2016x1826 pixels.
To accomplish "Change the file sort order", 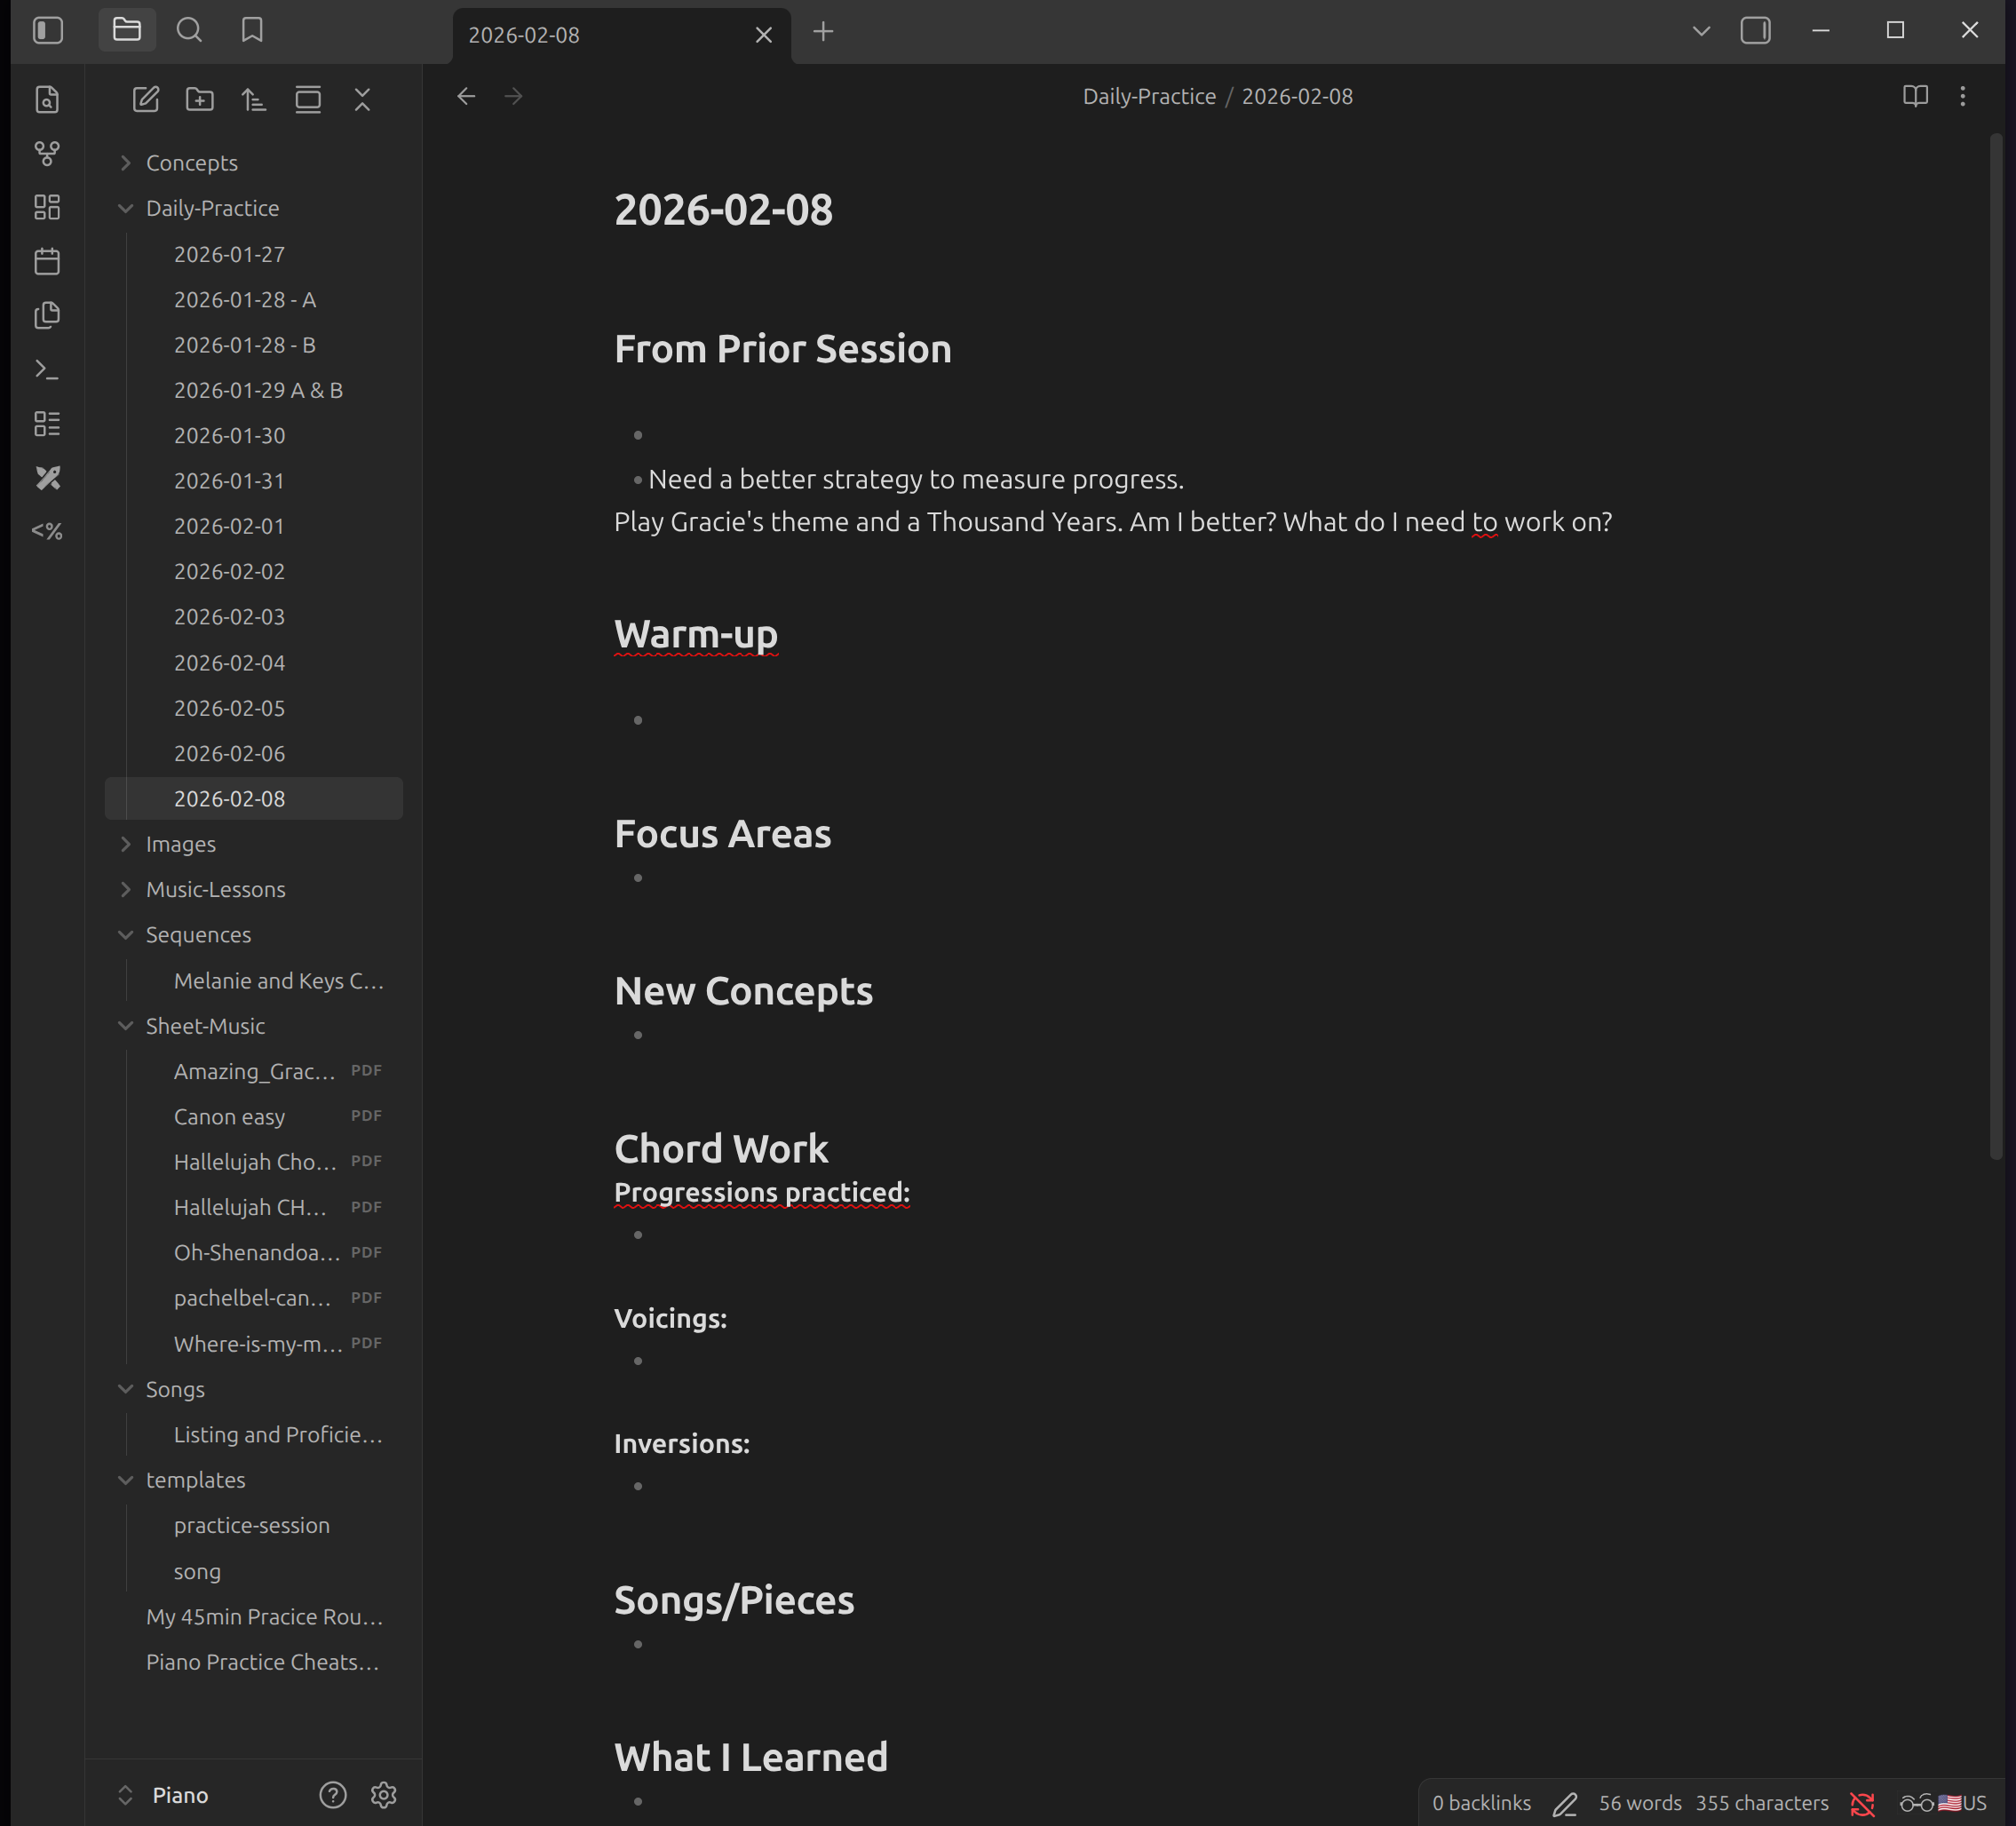I will pos(254,99).
